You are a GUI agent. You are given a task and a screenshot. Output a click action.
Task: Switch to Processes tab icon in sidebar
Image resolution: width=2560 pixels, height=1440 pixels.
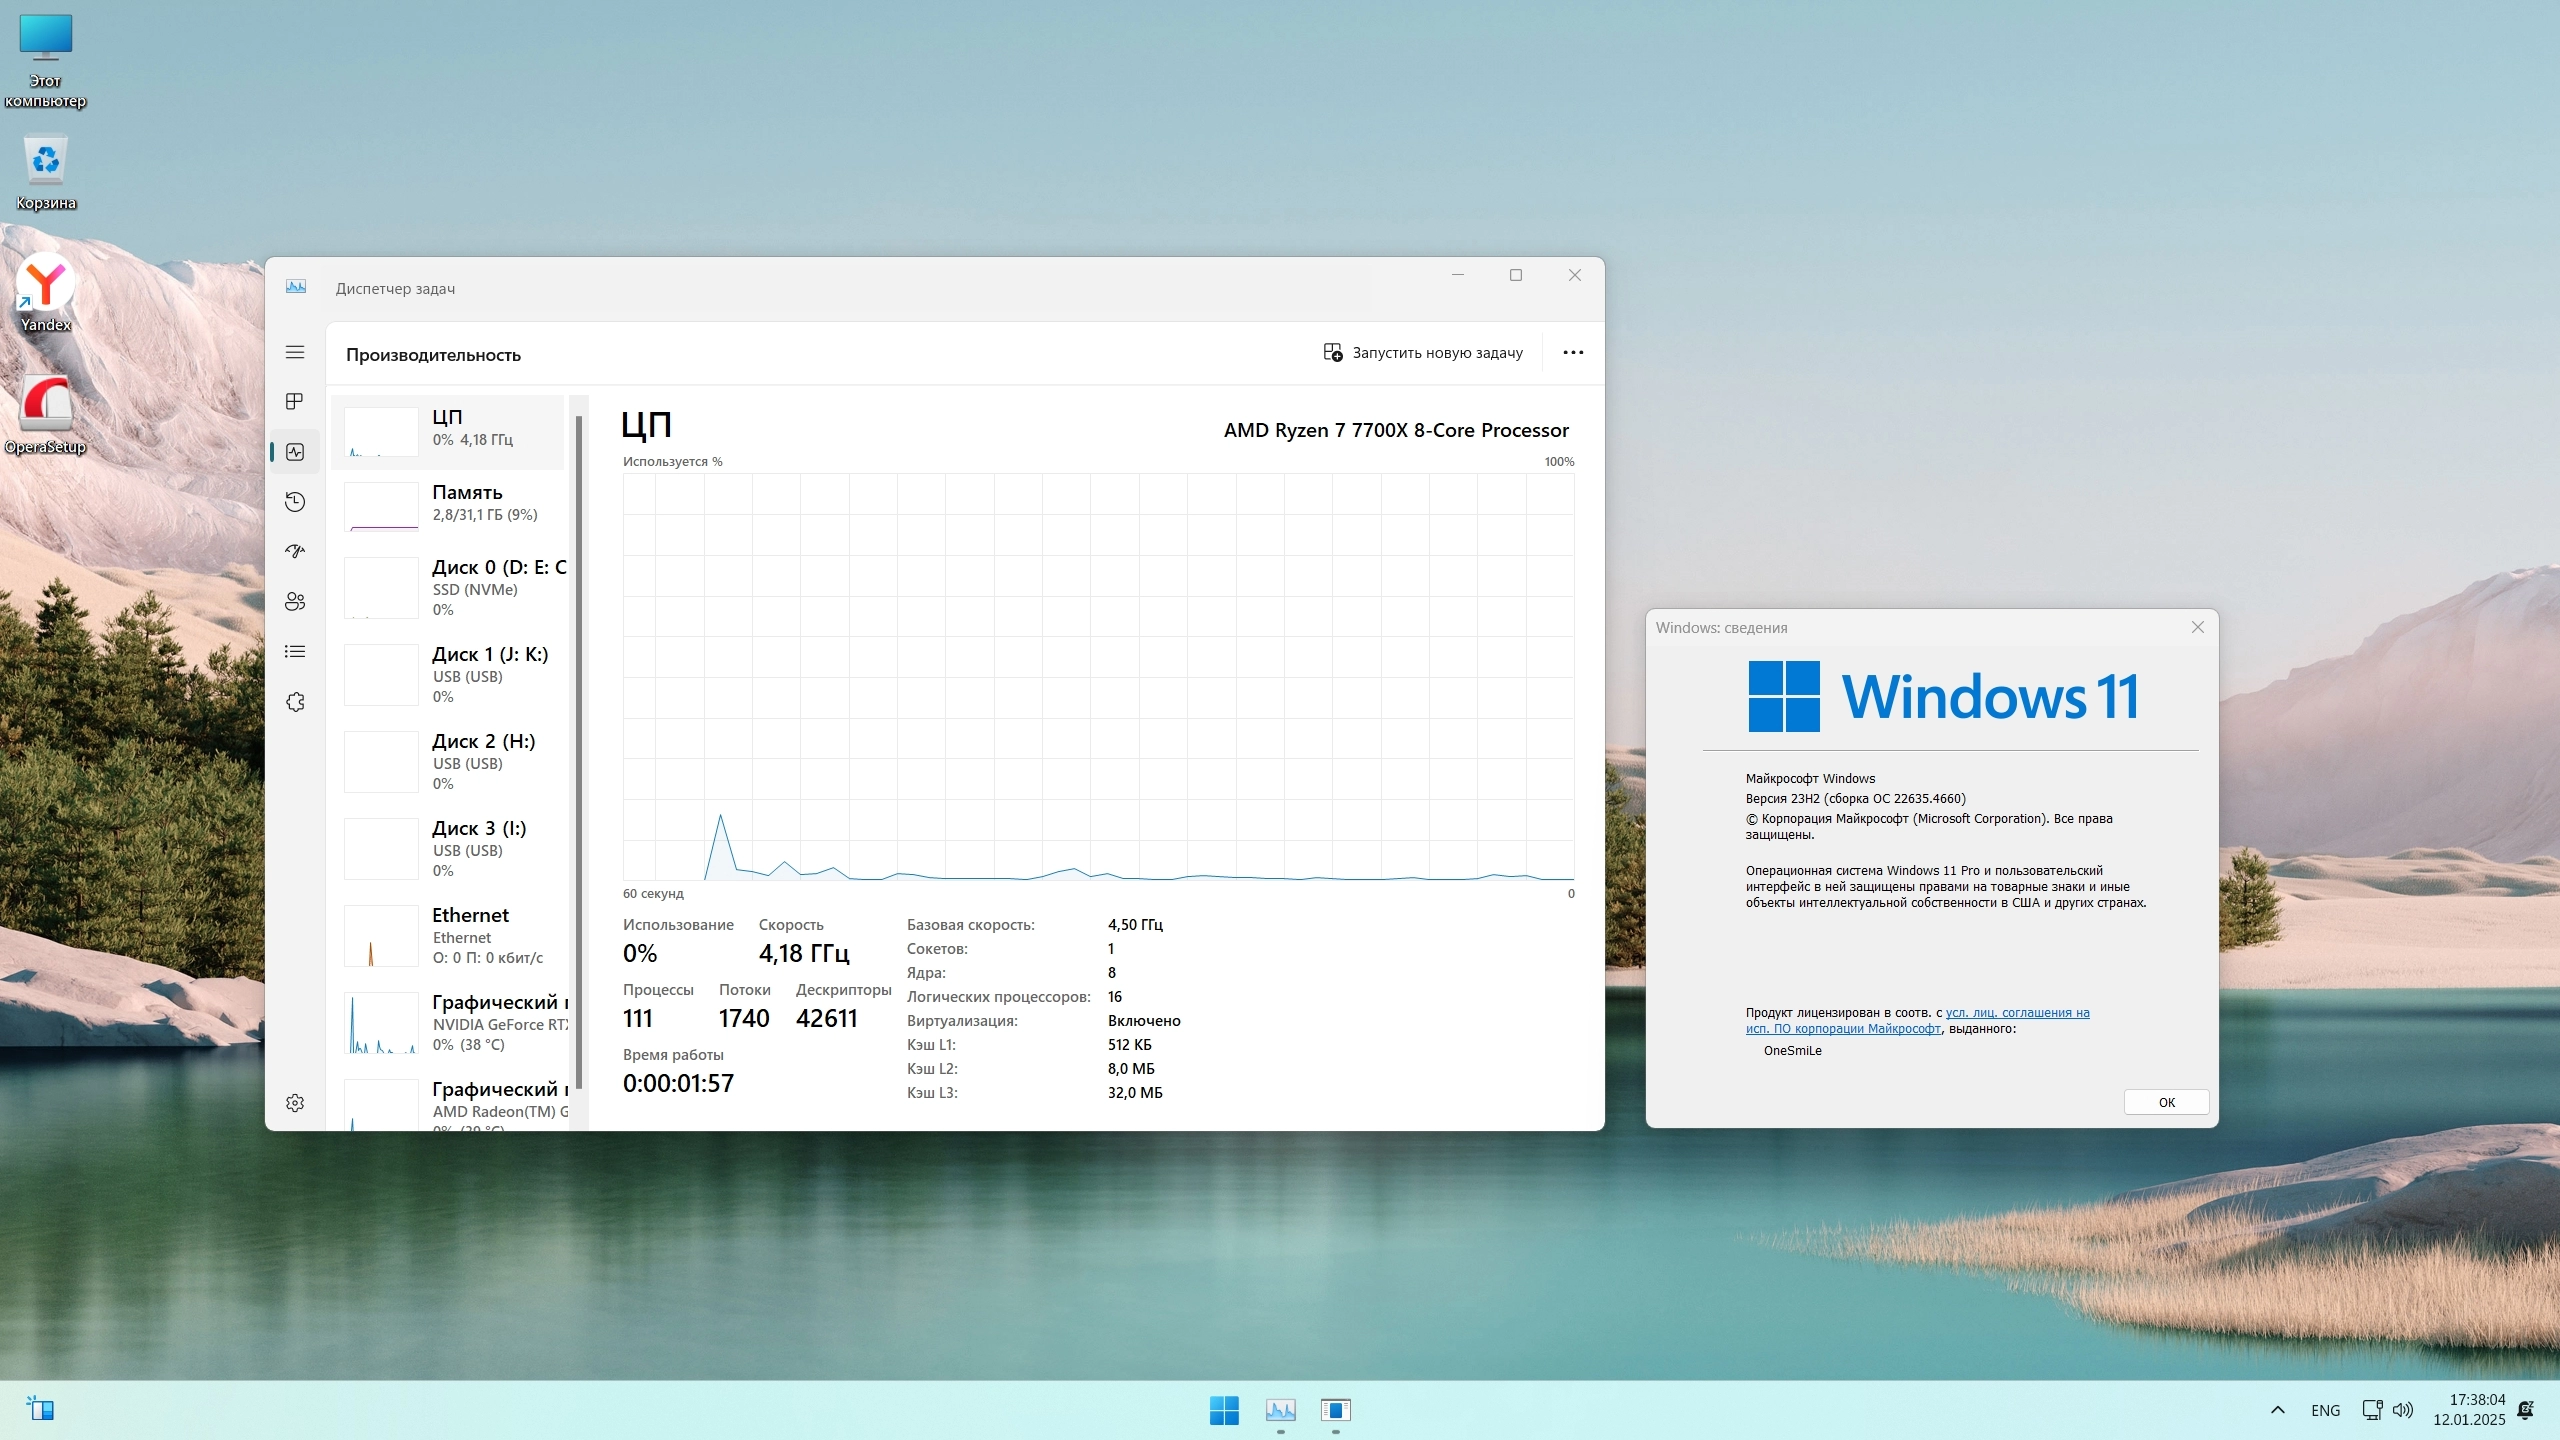click(x=295, y=401)
